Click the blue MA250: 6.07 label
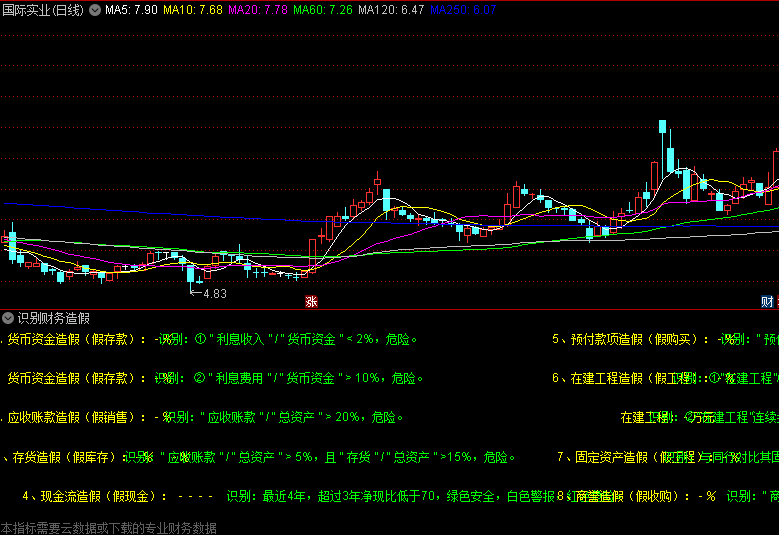 tap(463, 10)
